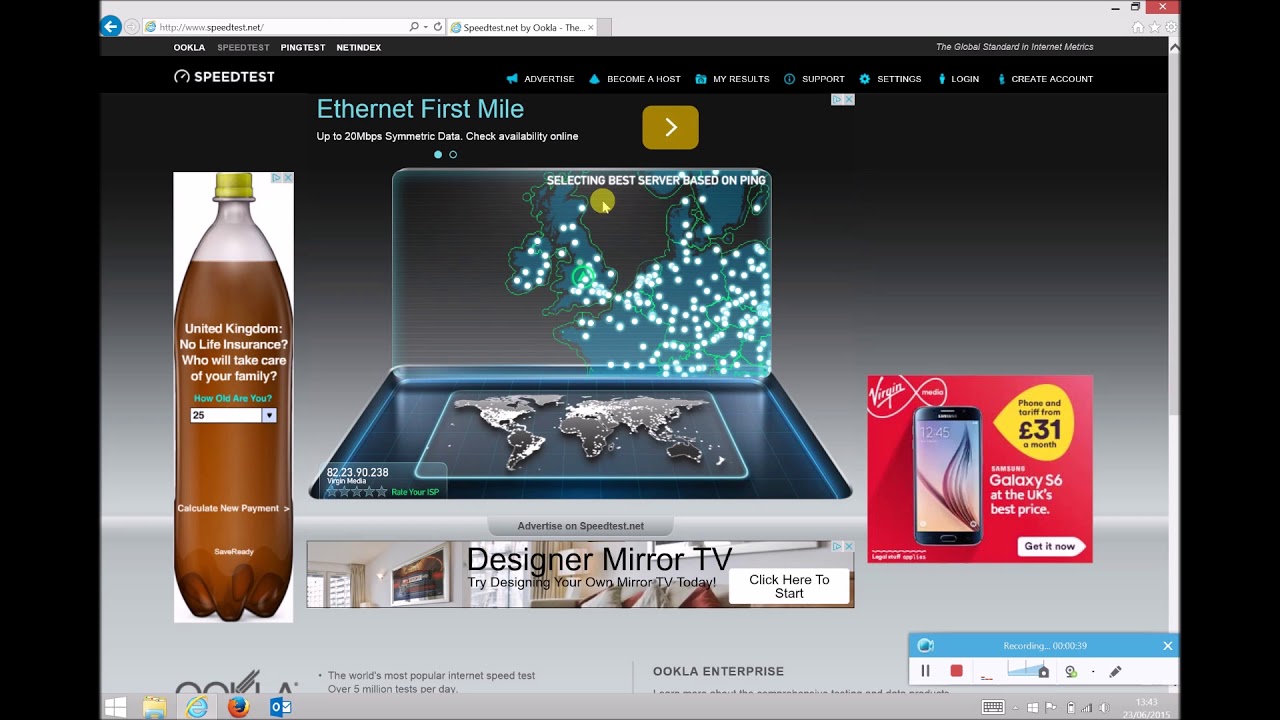1280x720 pixels.
Task: Click Create Account
Action: pyautogui.click(x=1044, y=79)
